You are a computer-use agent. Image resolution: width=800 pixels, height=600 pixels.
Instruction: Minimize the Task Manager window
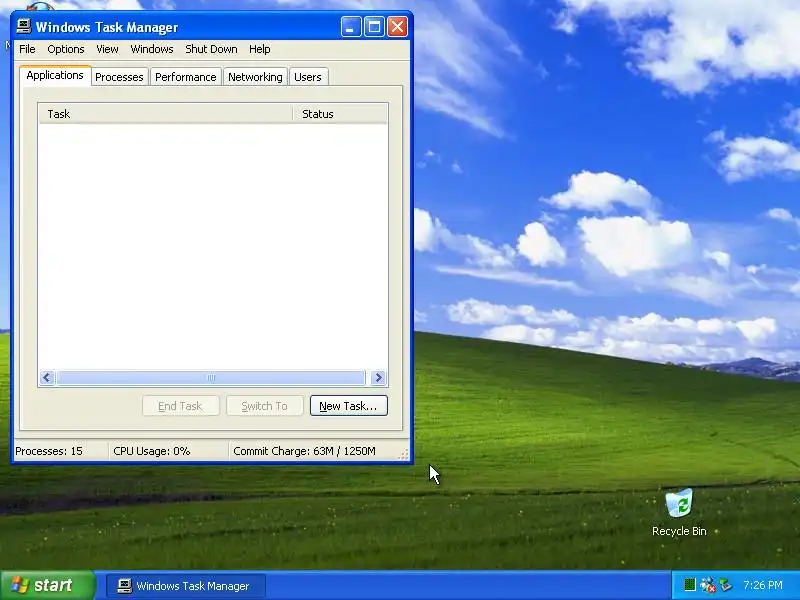351,27
